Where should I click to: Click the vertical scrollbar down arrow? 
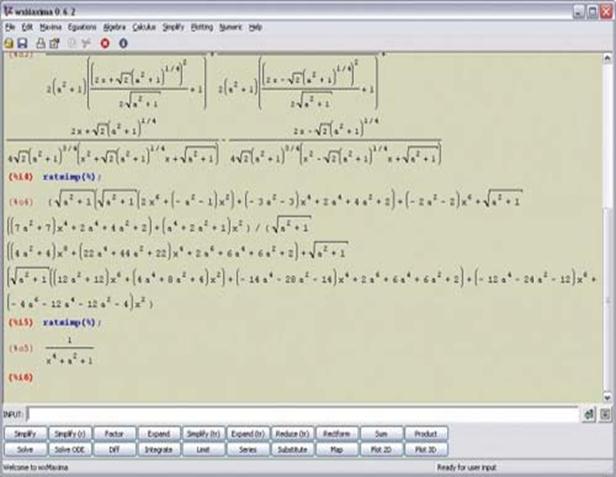(607, 397)
